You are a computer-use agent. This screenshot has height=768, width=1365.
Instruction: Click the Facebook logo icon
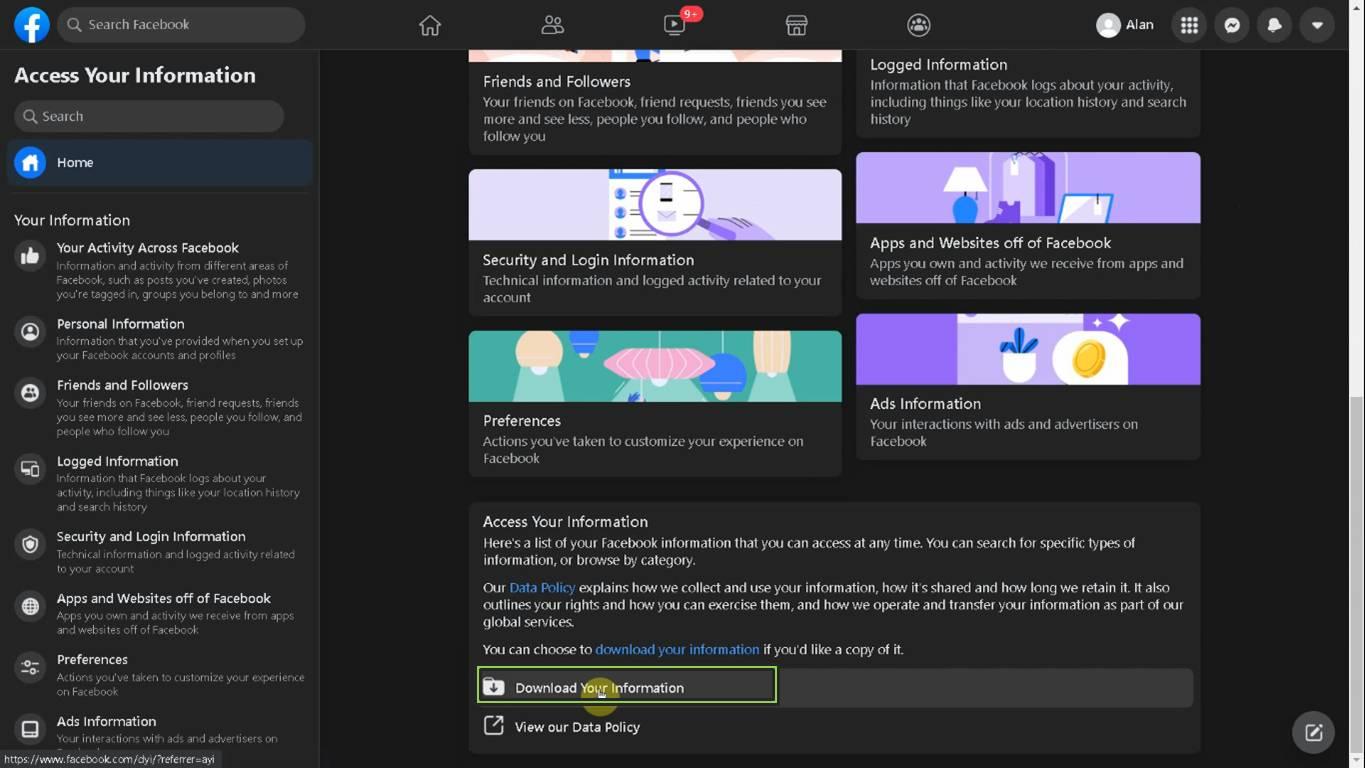(x=32, y=25)
